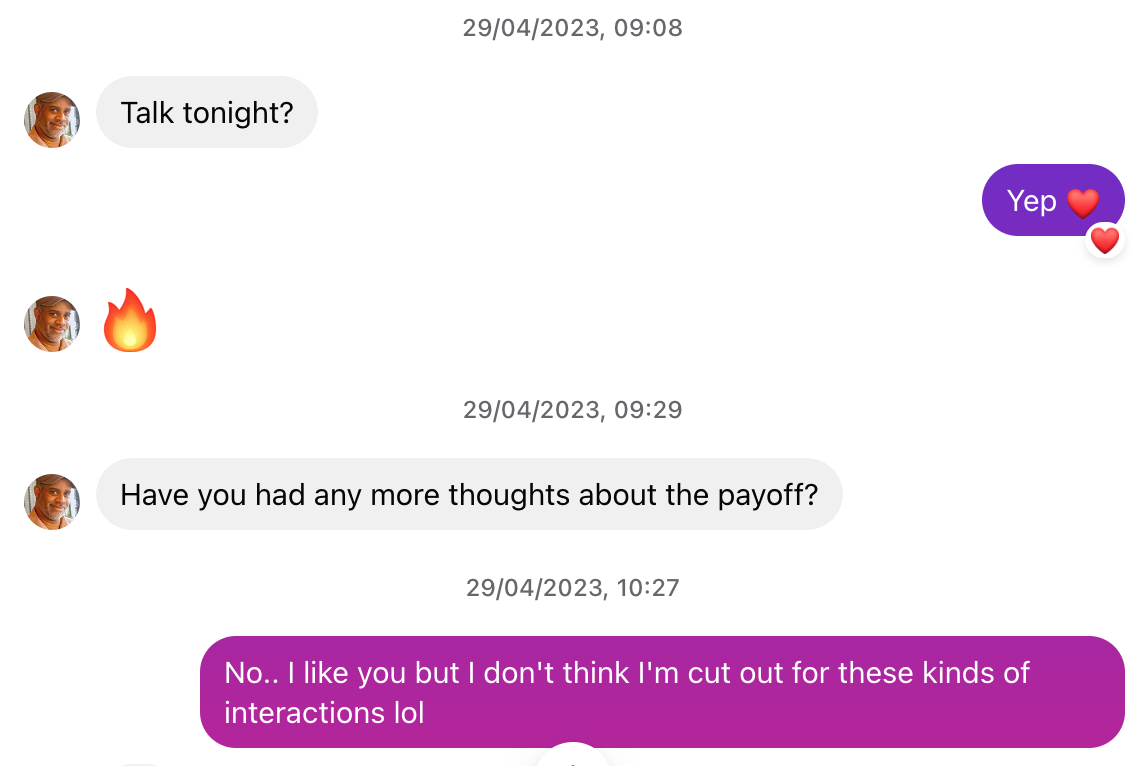Click the word "Yep" in the purple bubble
The image size is (1140, 766).
click(1031, 201)
